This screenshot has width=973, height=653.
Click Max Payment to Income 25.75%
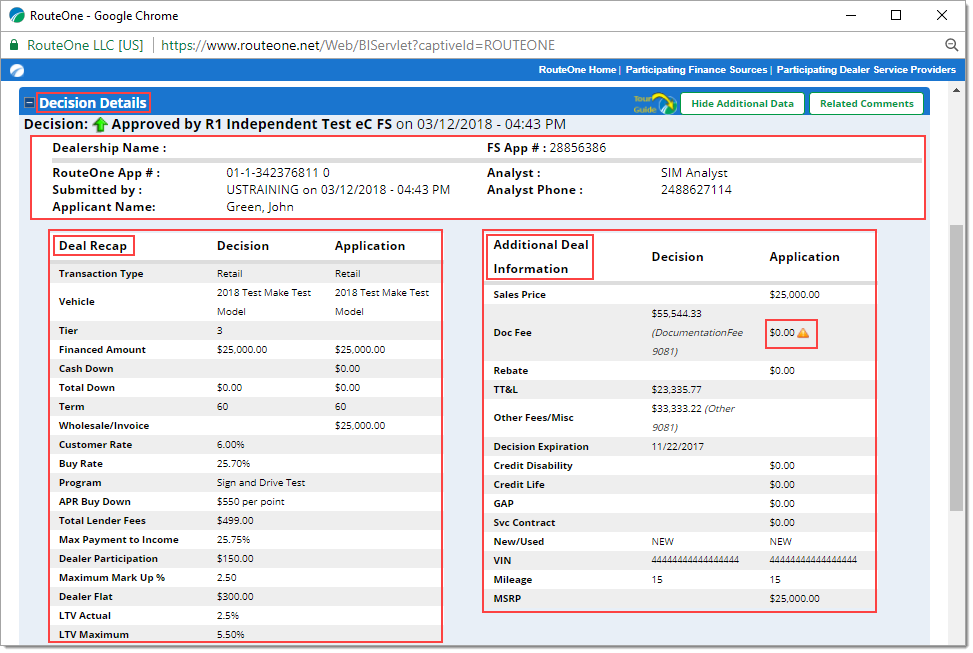click(x=233, y=540)
